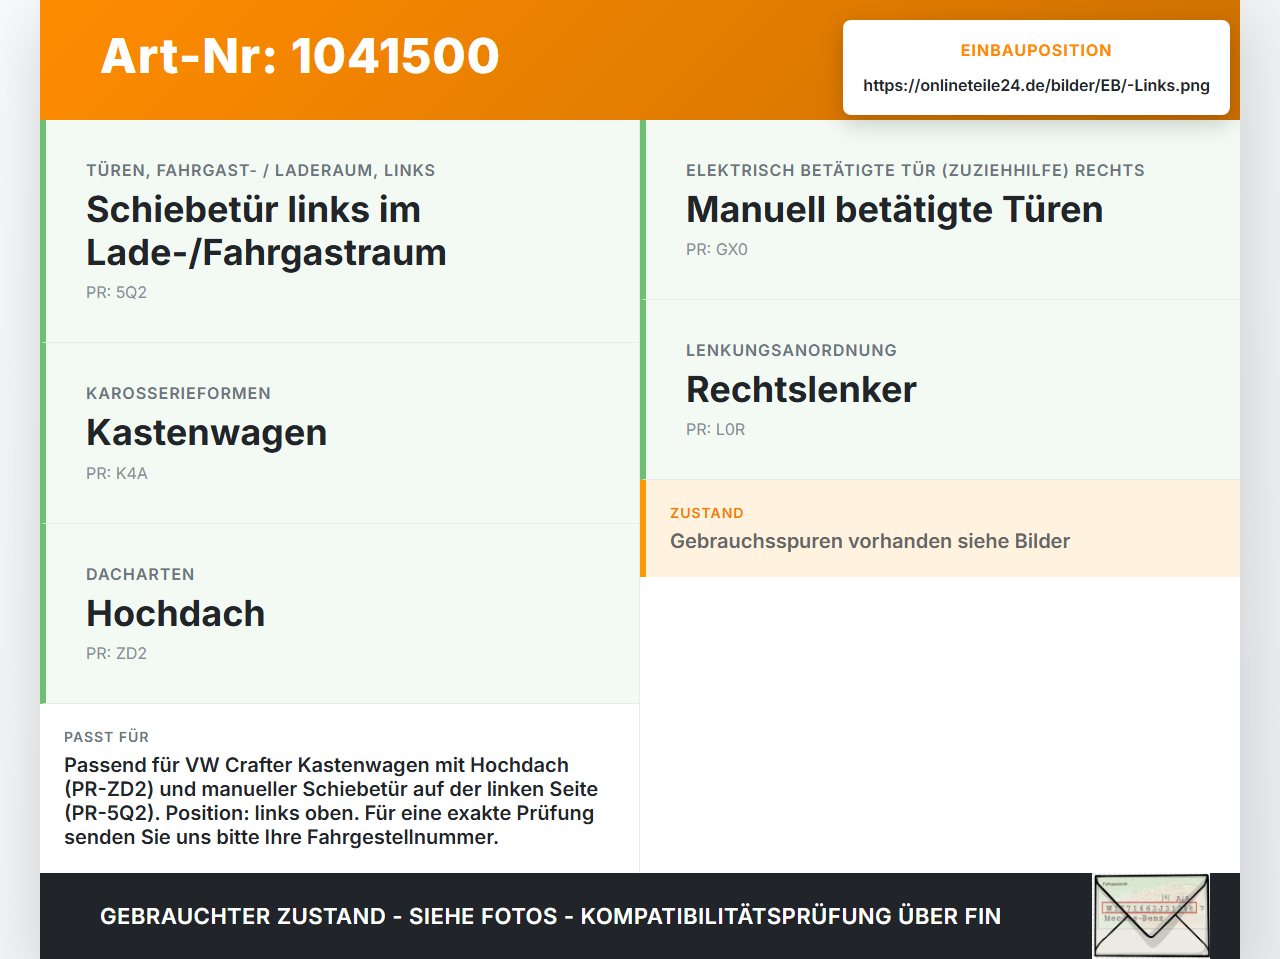
Task: Click the Zustand condition notice box
Action: pyautogui.click(x=940, y=528)
